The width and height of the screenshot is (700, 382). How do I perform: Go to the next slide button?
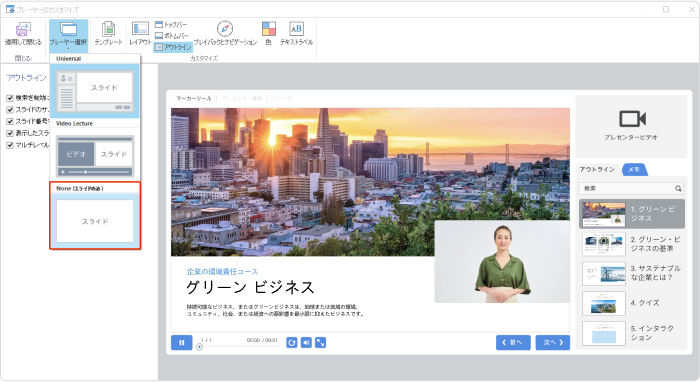[553, 343]
